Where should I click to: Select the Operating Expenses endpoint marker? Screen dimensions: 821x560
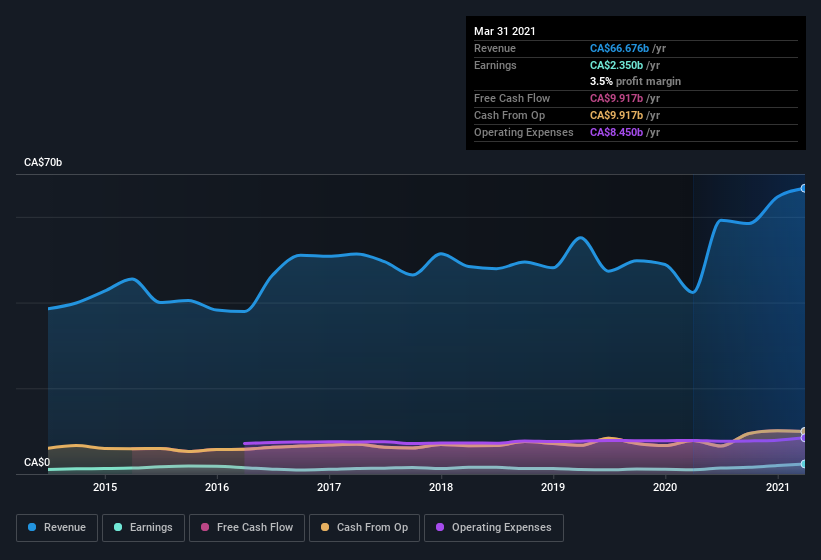tap(804, 438)
